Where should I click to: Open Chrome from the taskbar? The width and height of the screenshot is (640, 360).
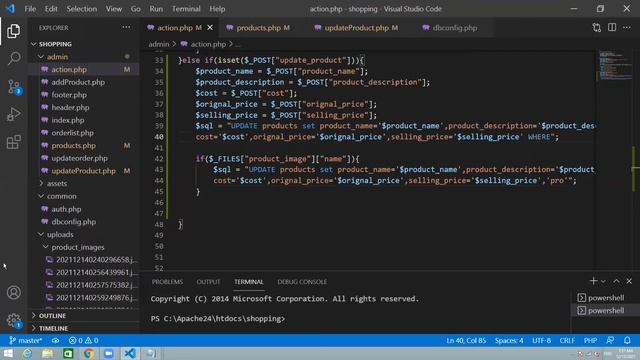click(89, 353)
